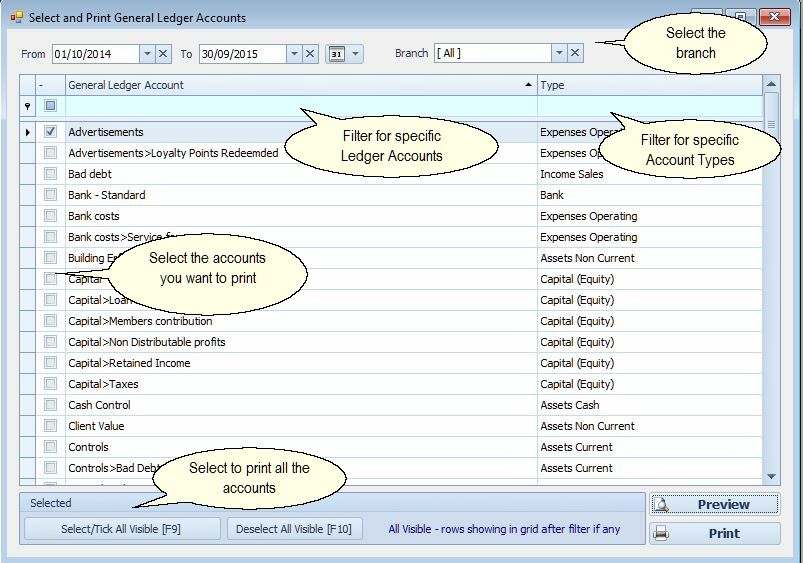The width and height of the screenshot is (803, 563).
Task: Click the magnifier icon on Preview button
Action: pos(662,505)
